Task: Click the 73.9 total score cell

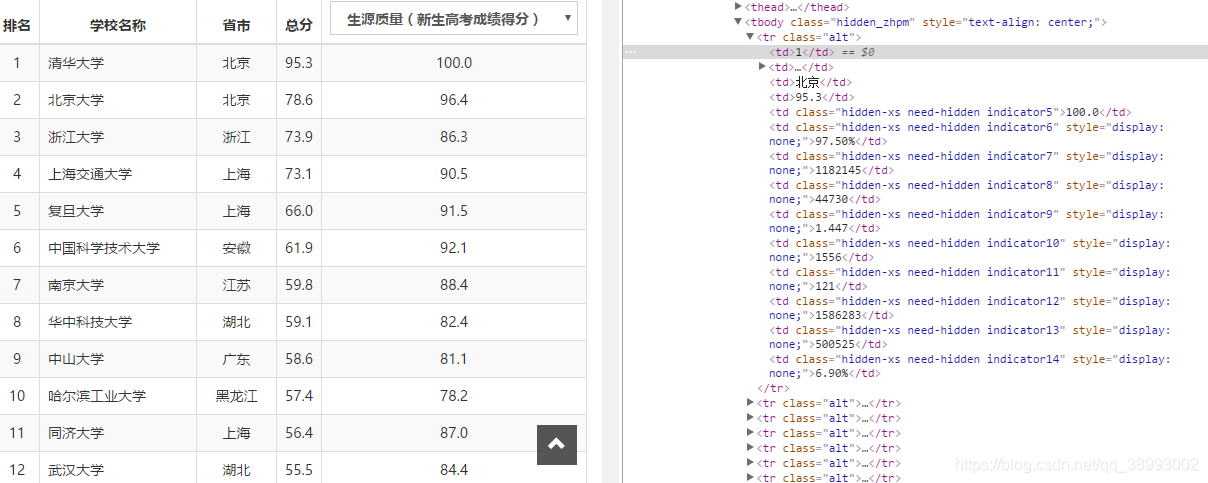Action: (299, 137)
